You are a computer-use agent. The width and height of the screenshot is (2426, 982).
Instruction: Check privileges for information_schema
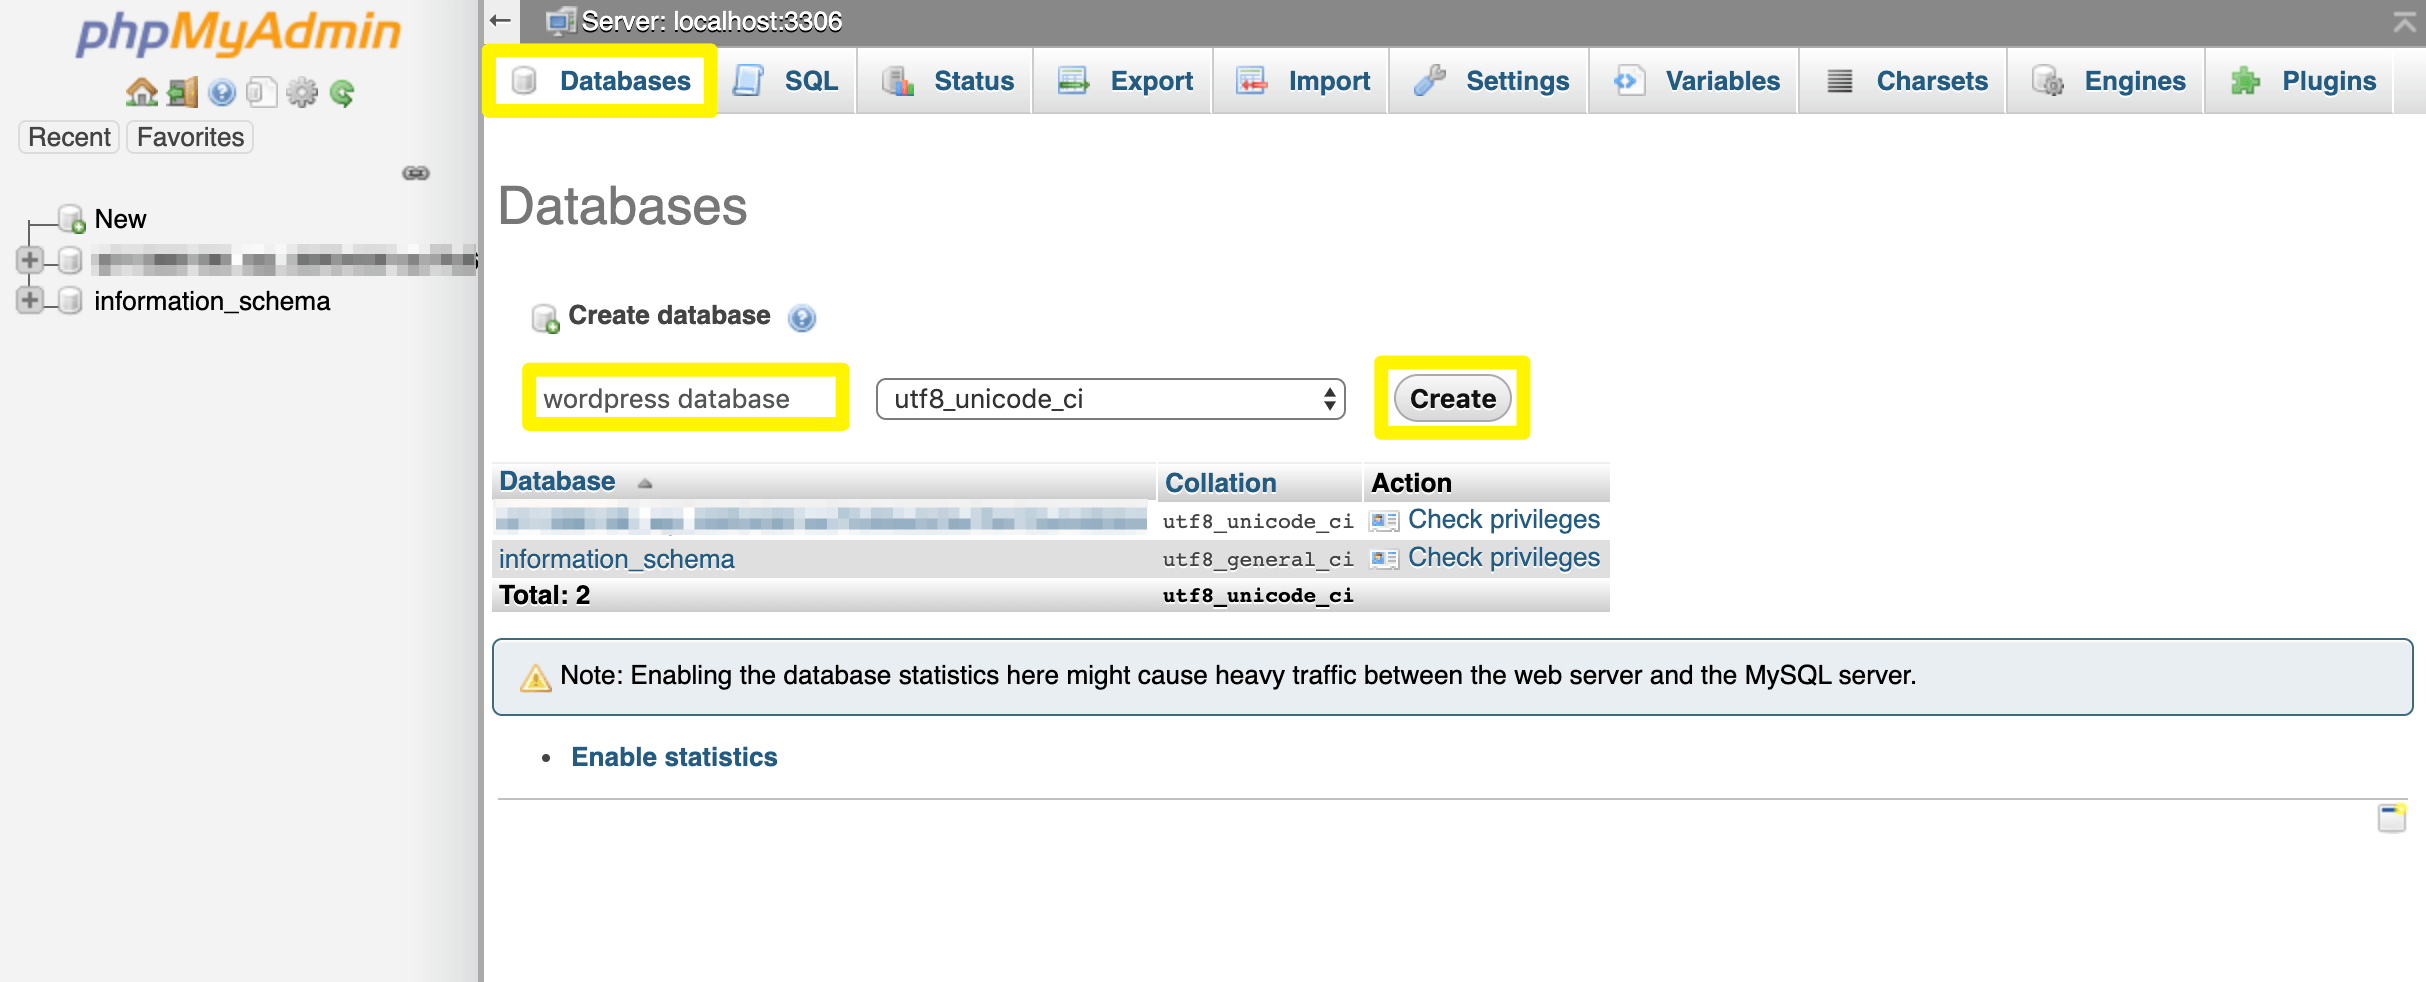pyautogui.click(x=1504, y=558)
